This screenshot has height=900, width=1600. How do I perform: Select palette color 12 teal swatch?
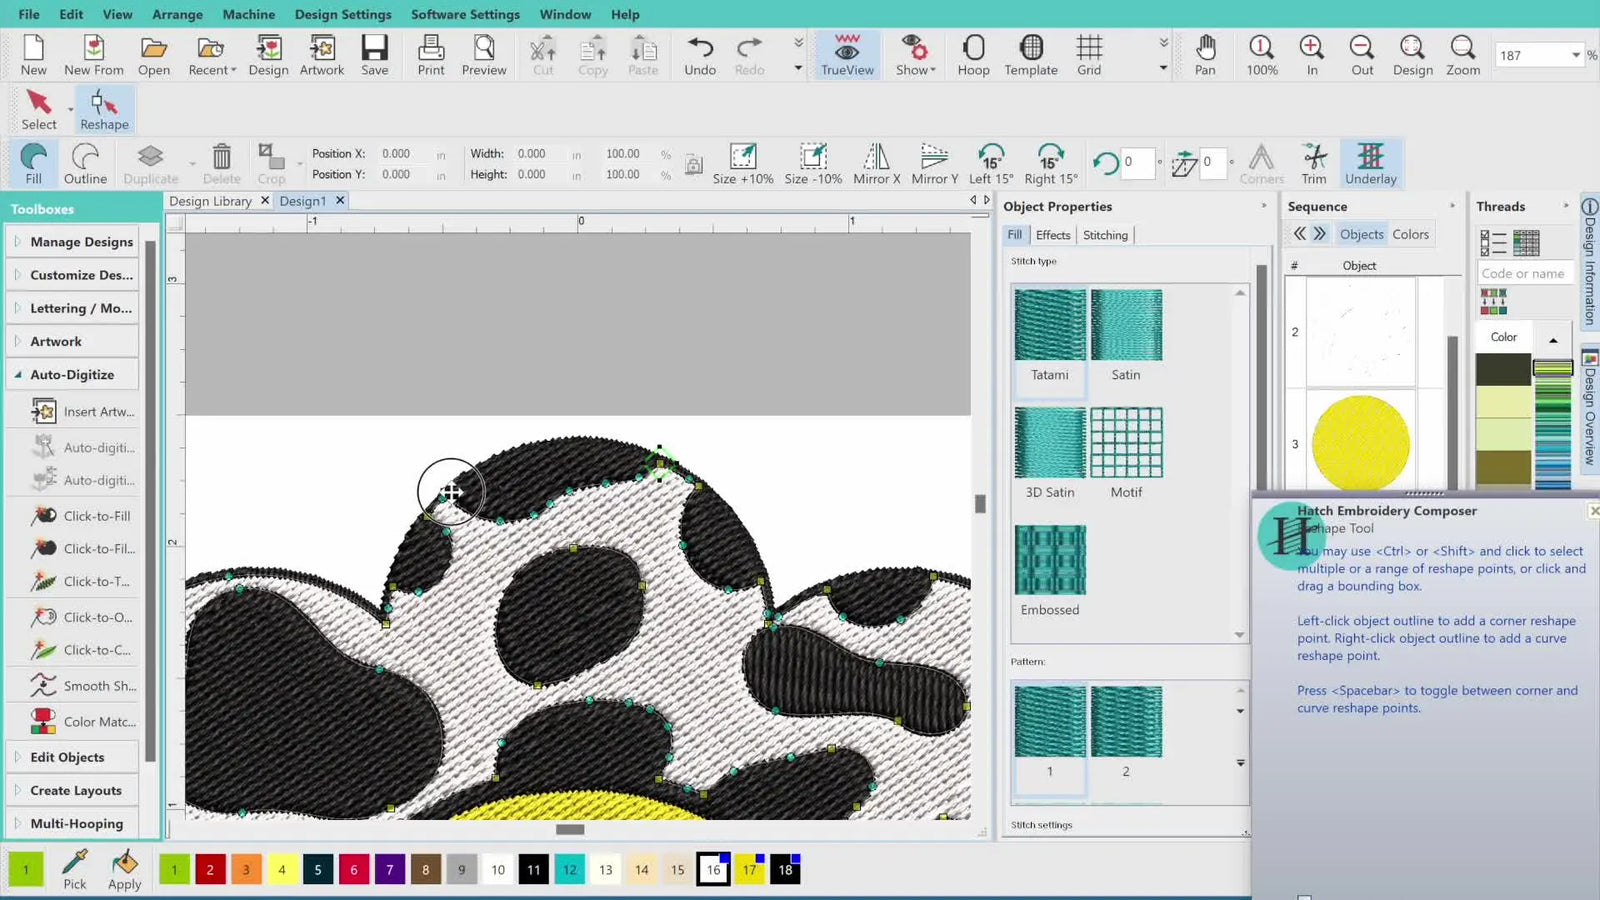(x=570, y=870)
